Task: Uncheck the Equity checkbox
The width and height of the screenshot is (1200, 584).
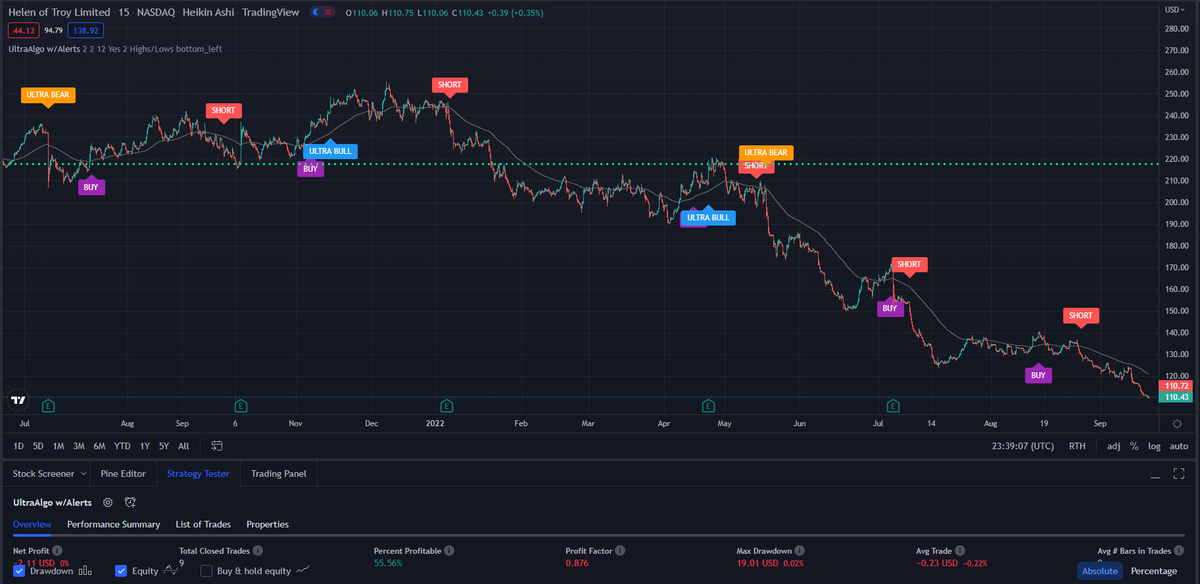Action: click(121, 571)
